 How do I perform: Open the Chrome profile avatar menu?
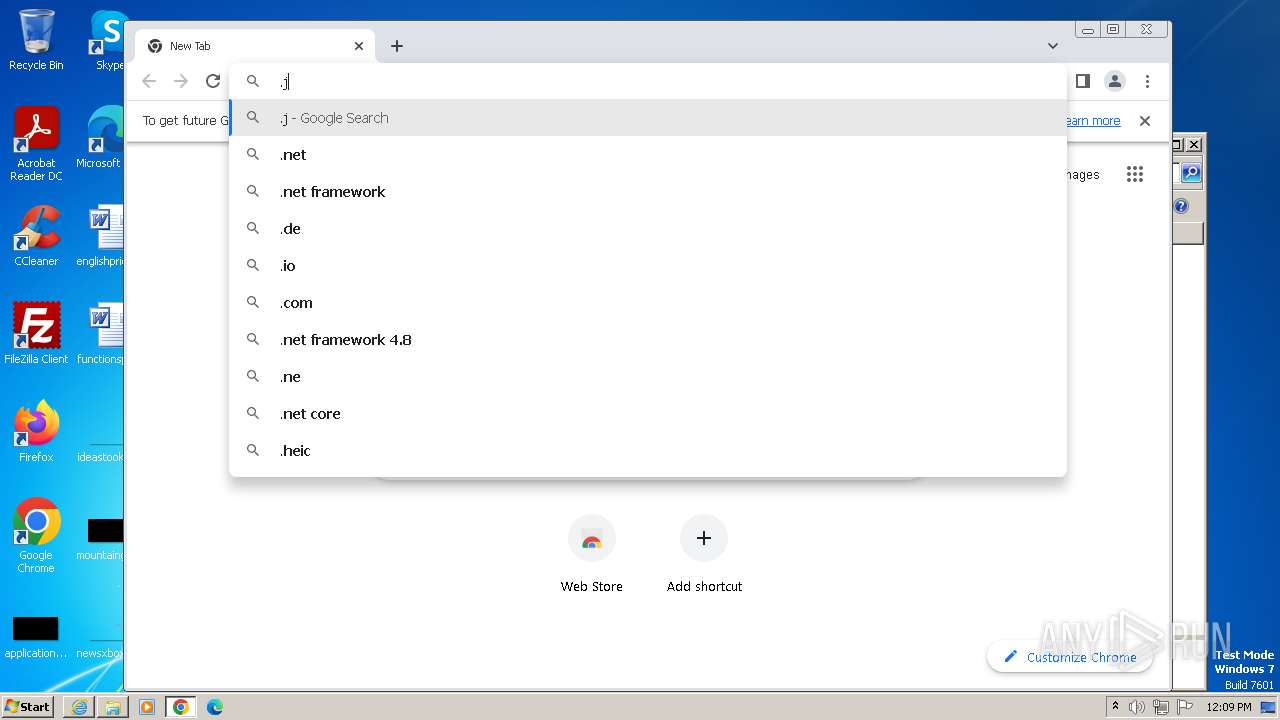pyautogui.click(x=1115, y=81)
